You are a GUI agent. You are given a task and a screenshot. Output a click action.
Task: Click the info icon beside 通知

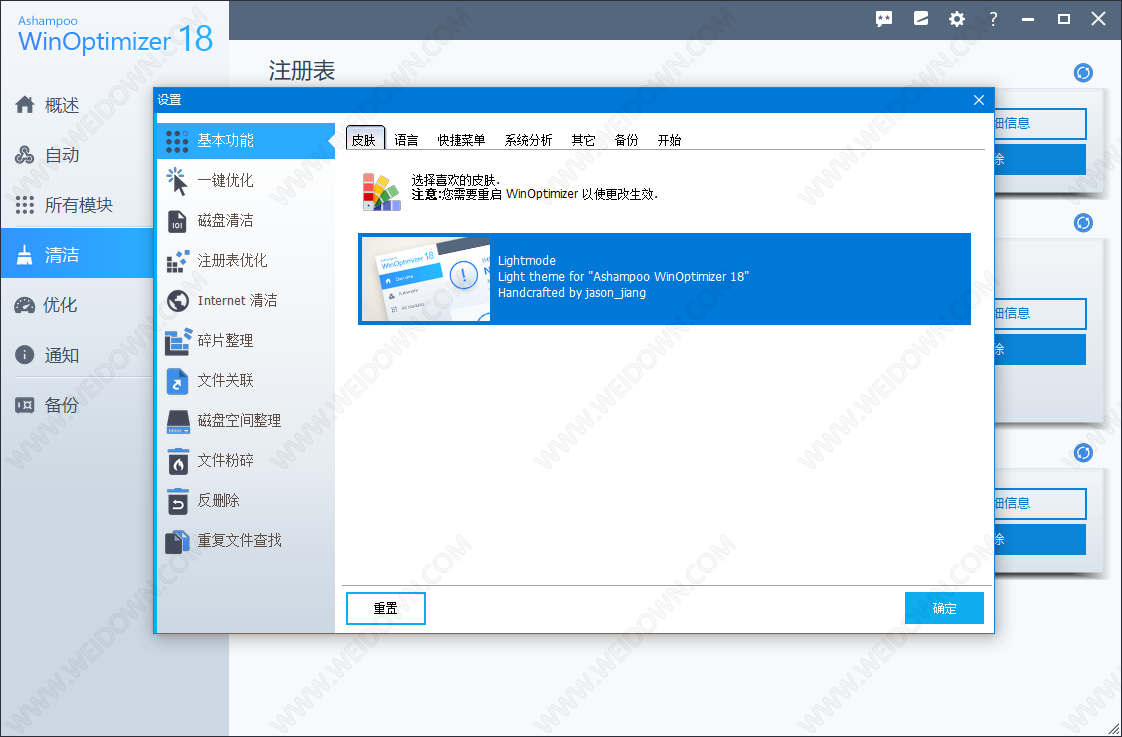coord(25,355)
